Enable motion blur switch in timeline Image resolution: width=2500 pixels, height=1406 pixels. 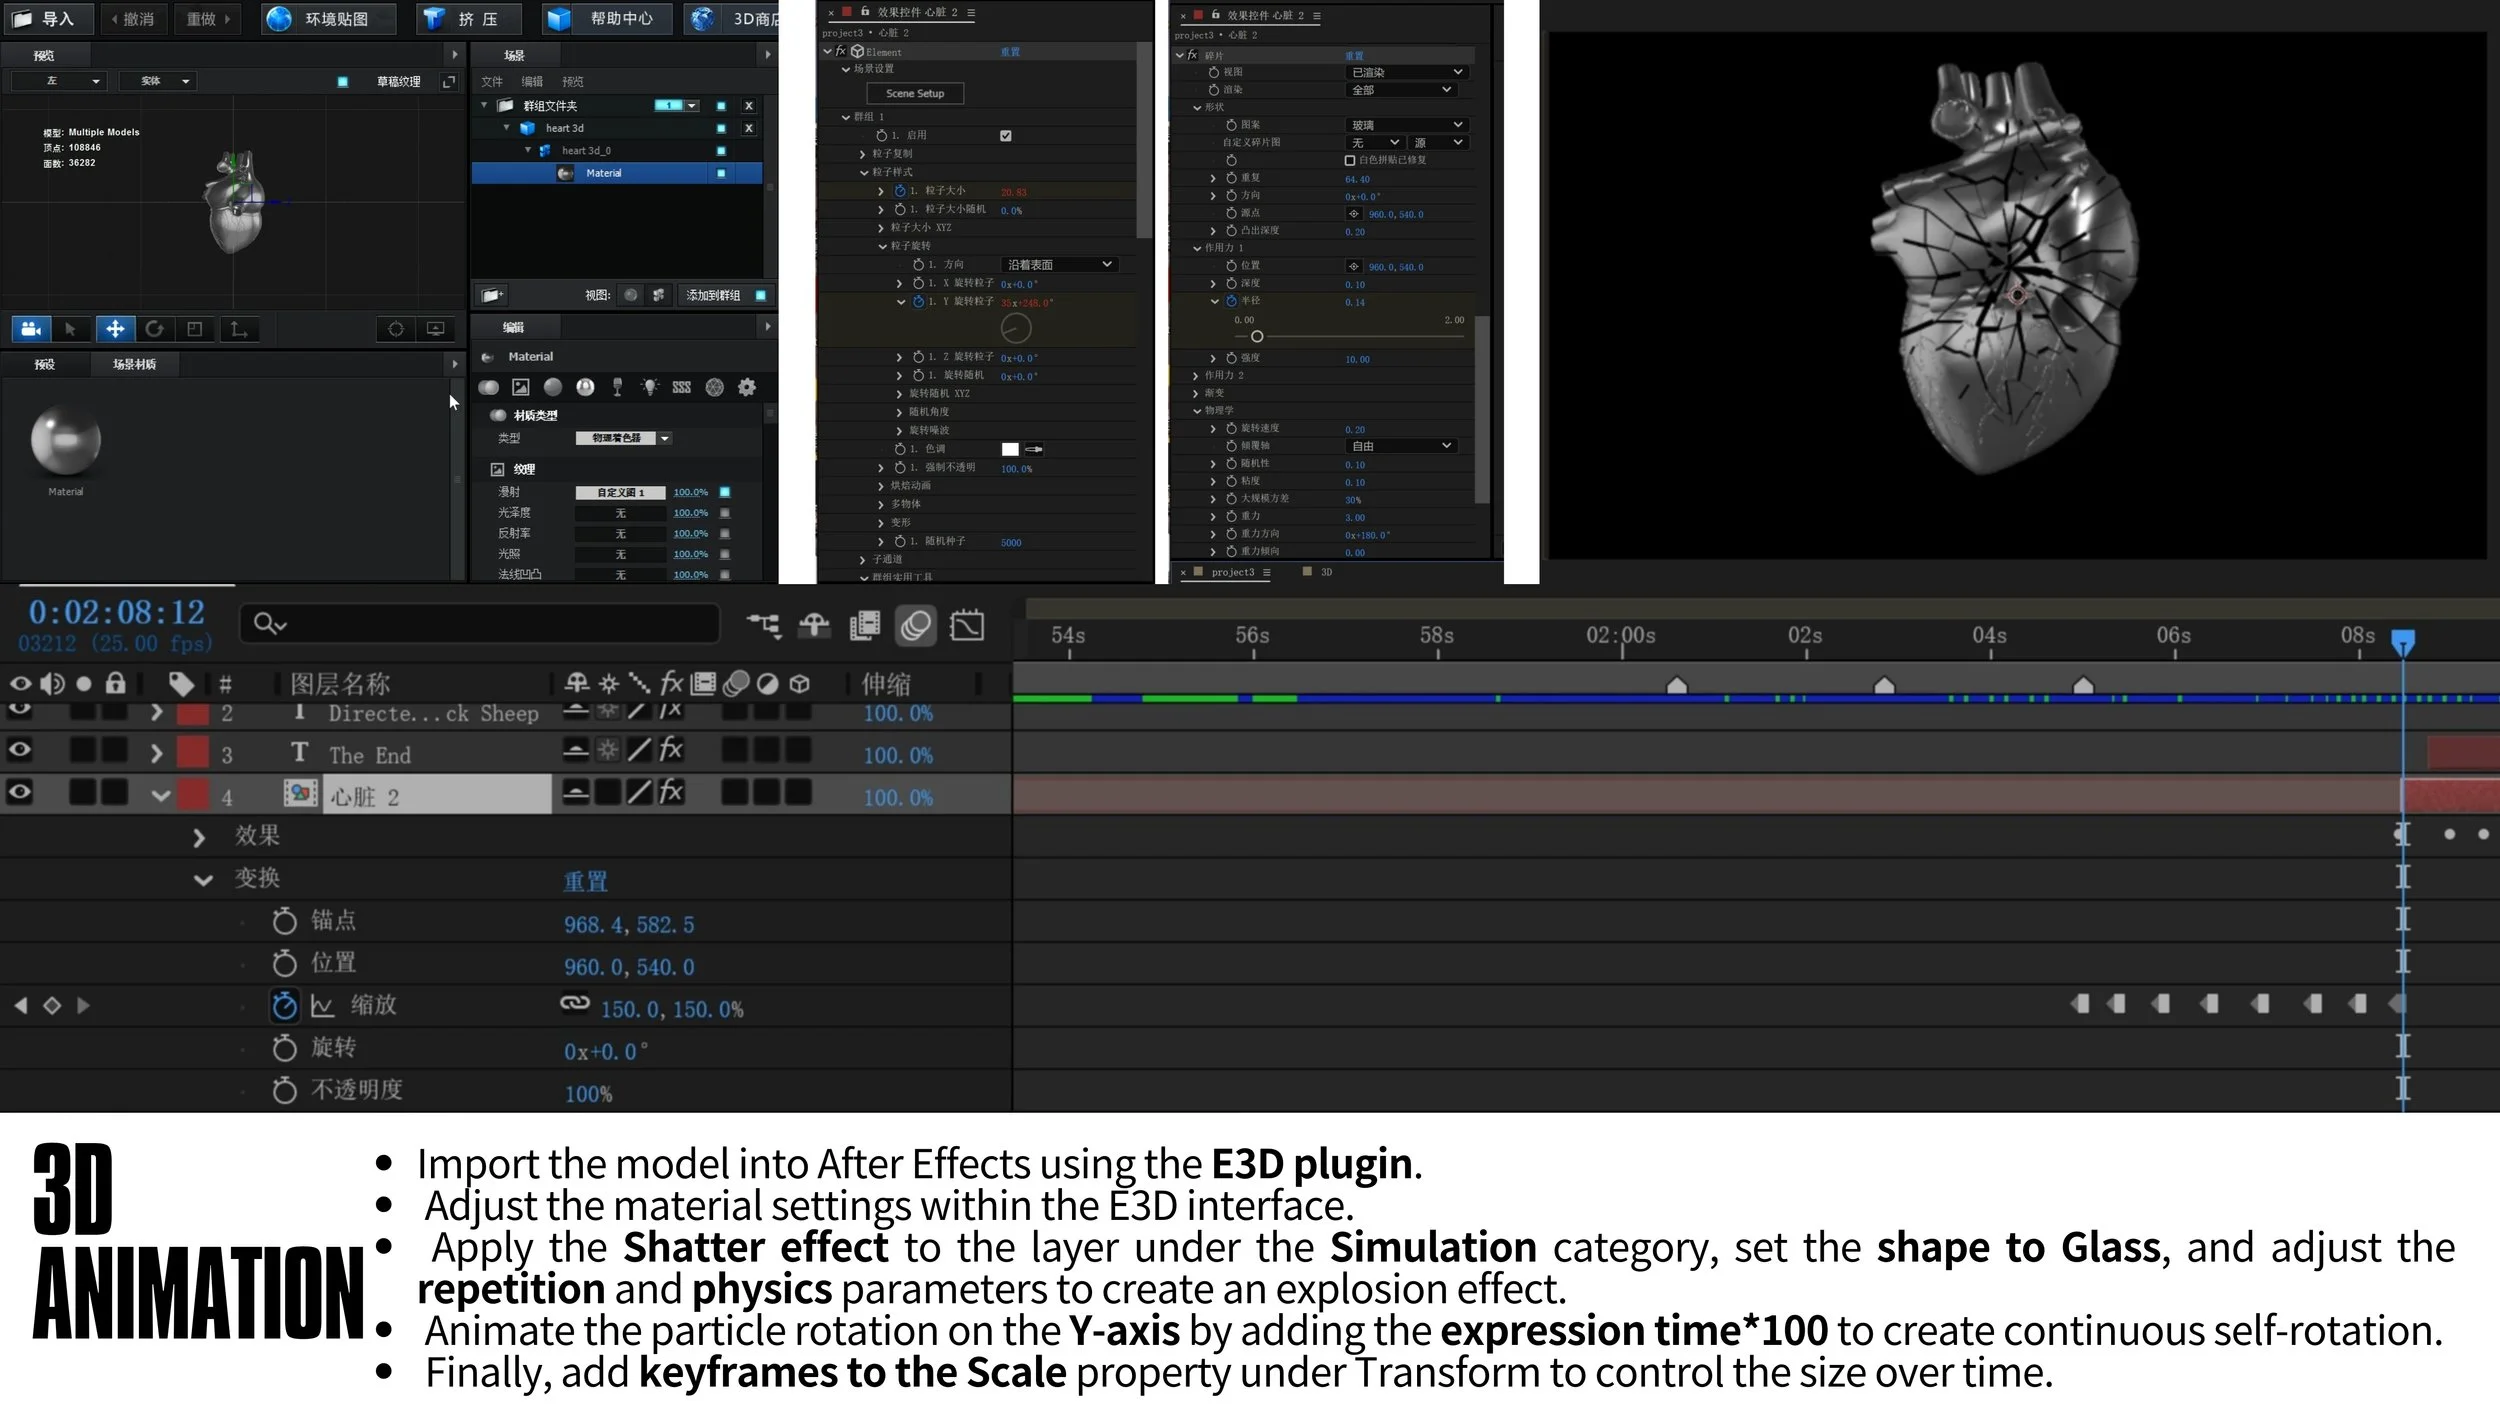coord(915,626)
